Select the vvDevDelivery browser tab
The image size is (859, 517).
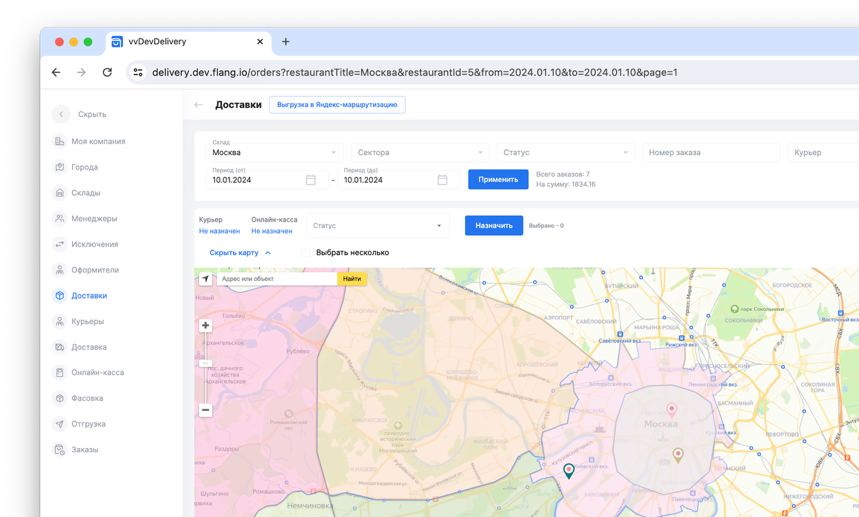point(188,42)
